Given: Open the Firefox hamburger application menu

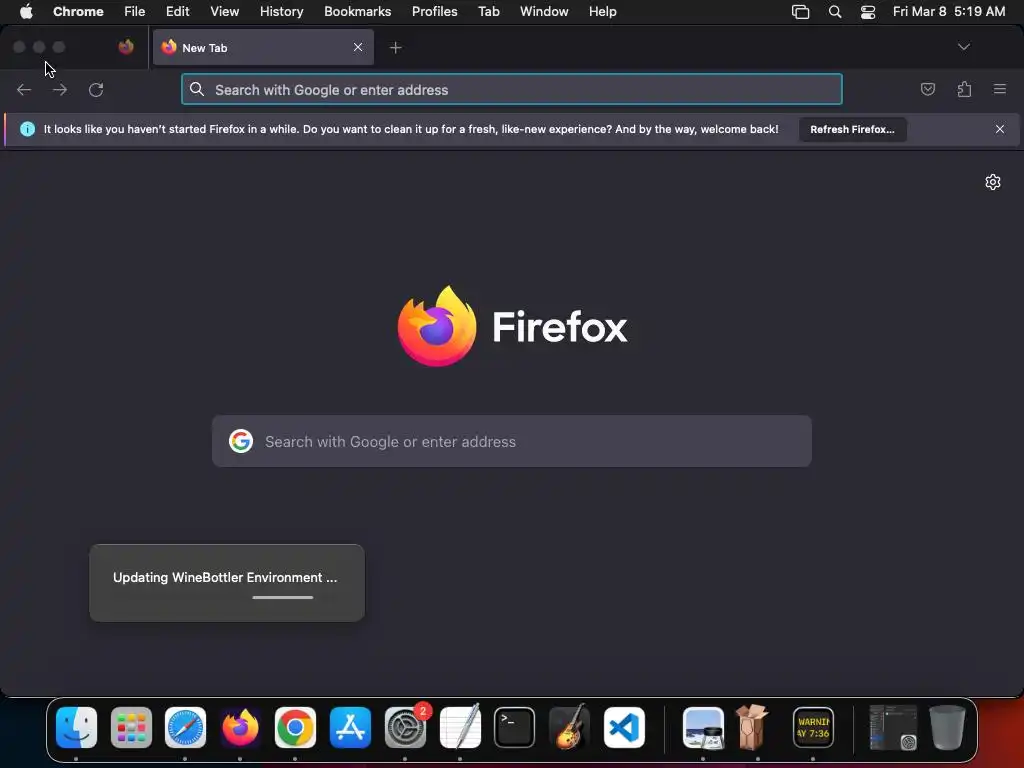Looking at the screenshot, I should [x=1000, y=89].
